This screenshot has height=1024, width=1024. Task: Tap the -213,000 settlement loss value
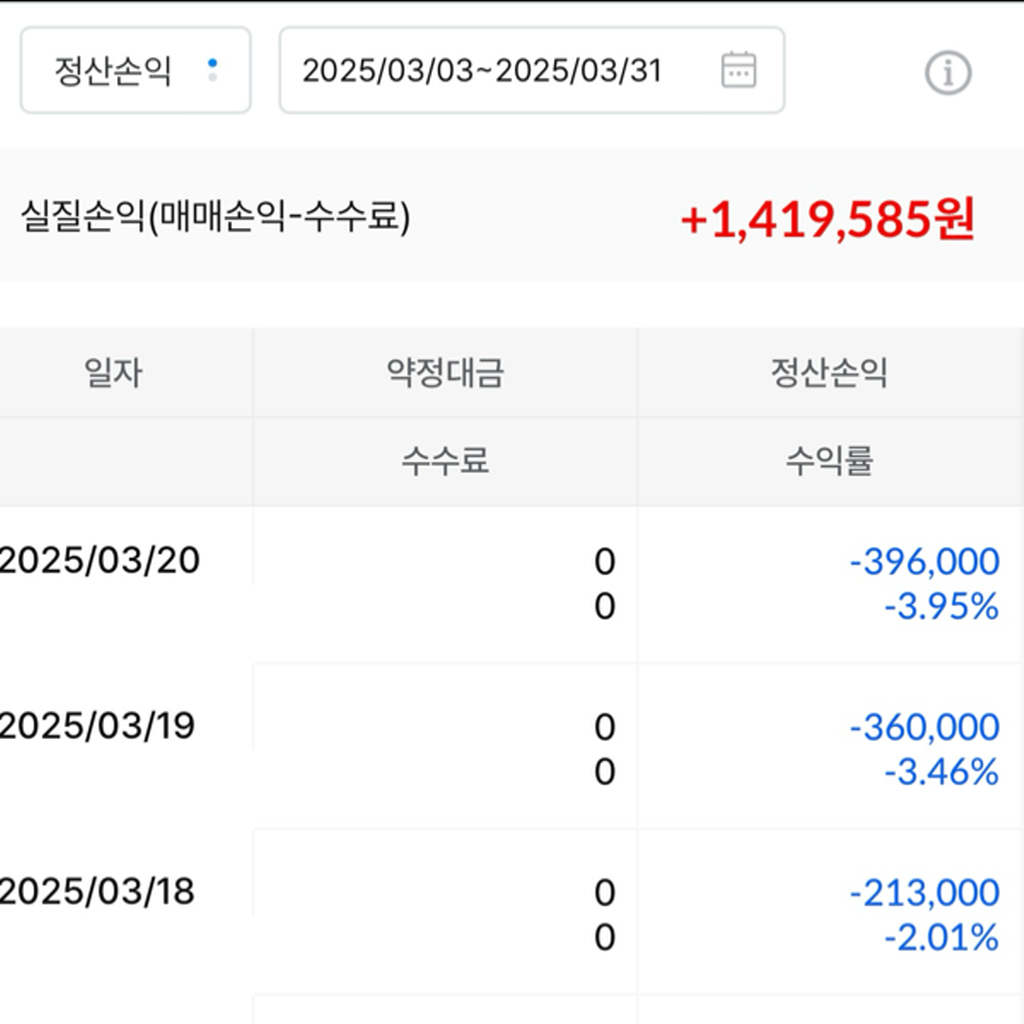click(924, 892)
